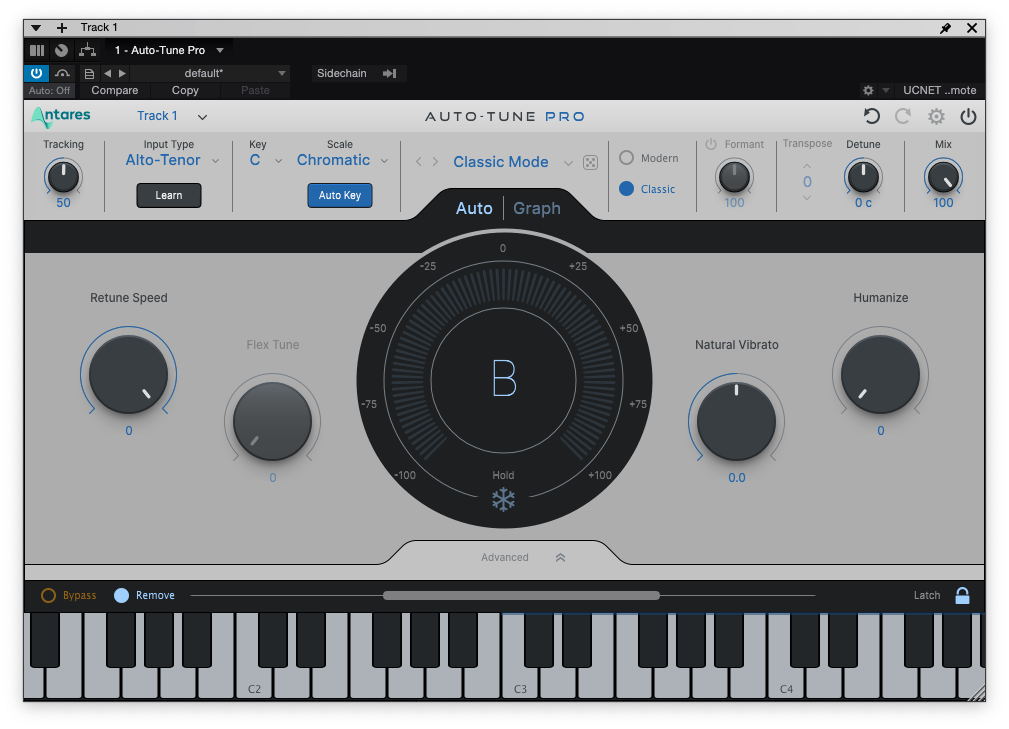Open the Classic Mode preset dropdown
1009x729 pixels.
coord(568,163)
